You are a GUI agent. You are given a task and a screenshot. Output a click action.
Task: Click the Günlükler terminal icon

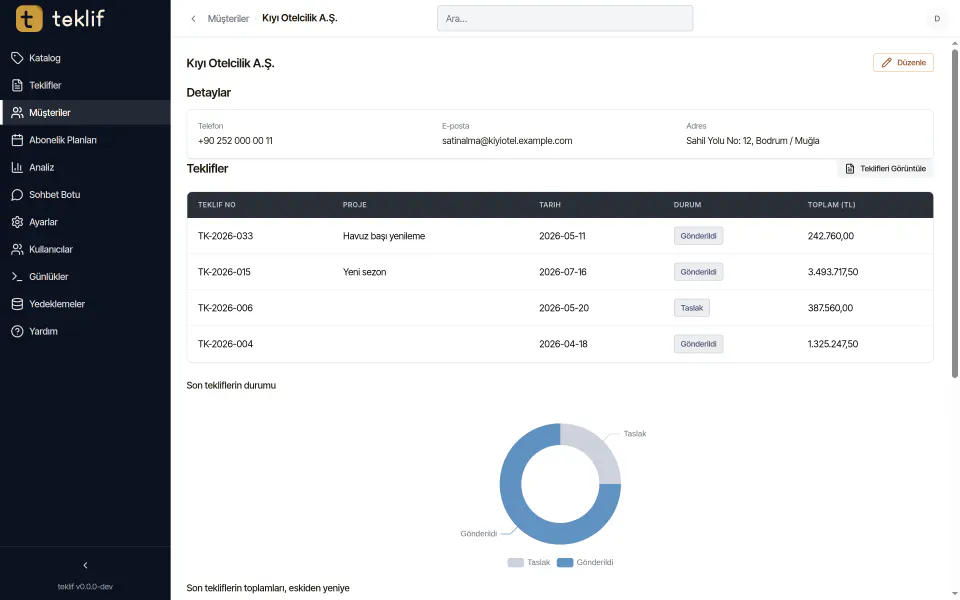point(17,277)
